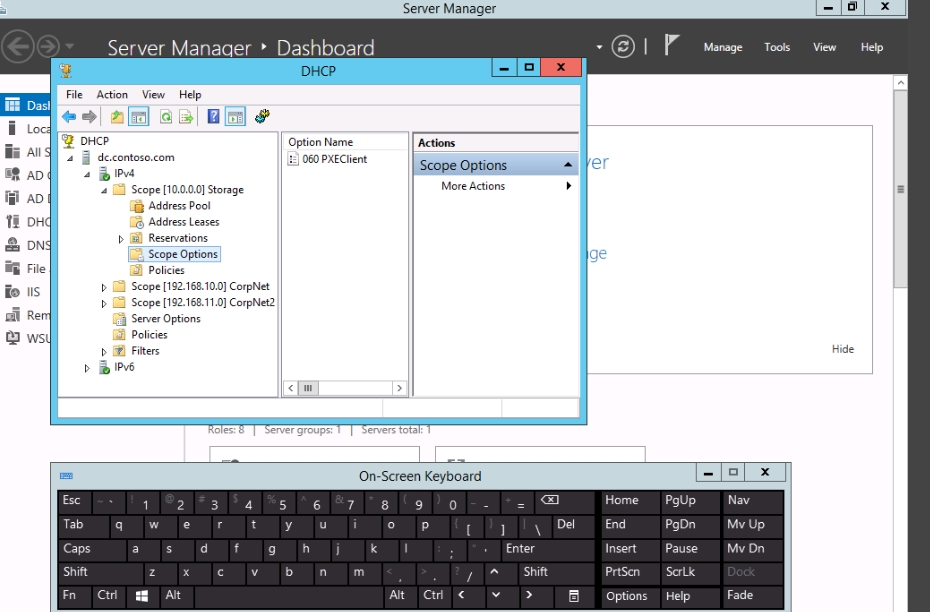
Task: Select Address Leases in DHCP tree
Action: (x=184, y=222)
